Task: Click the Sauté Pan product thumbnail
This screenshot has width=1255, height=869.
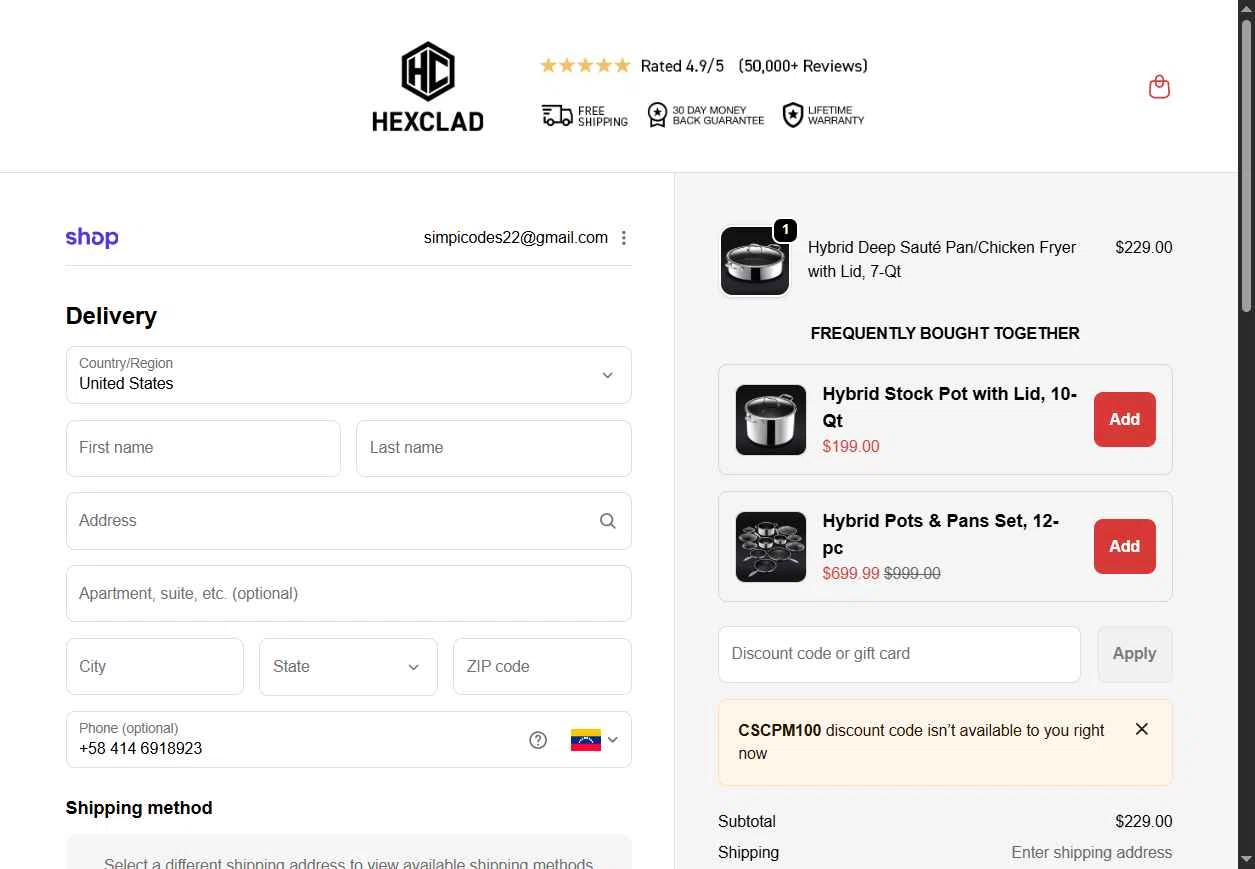Action: pyautogui.click(x=755, y=262)
